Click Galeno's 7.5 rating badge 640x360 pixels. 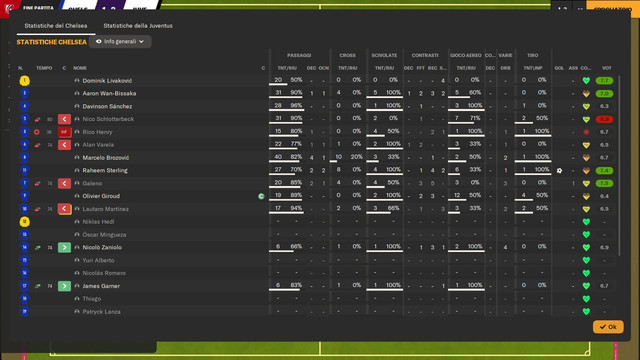coord(604,183)
